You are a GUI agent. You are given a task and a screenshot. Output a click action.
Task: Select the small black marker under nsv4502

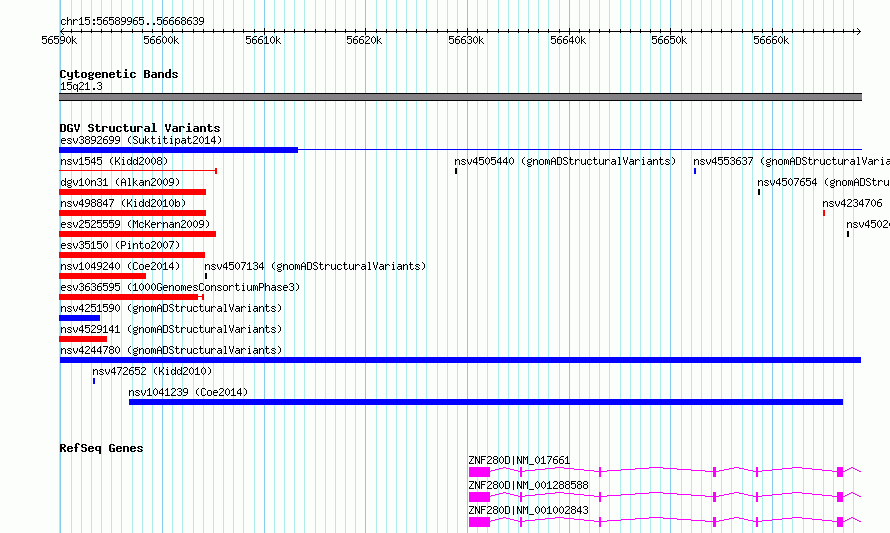click(848, 234)
